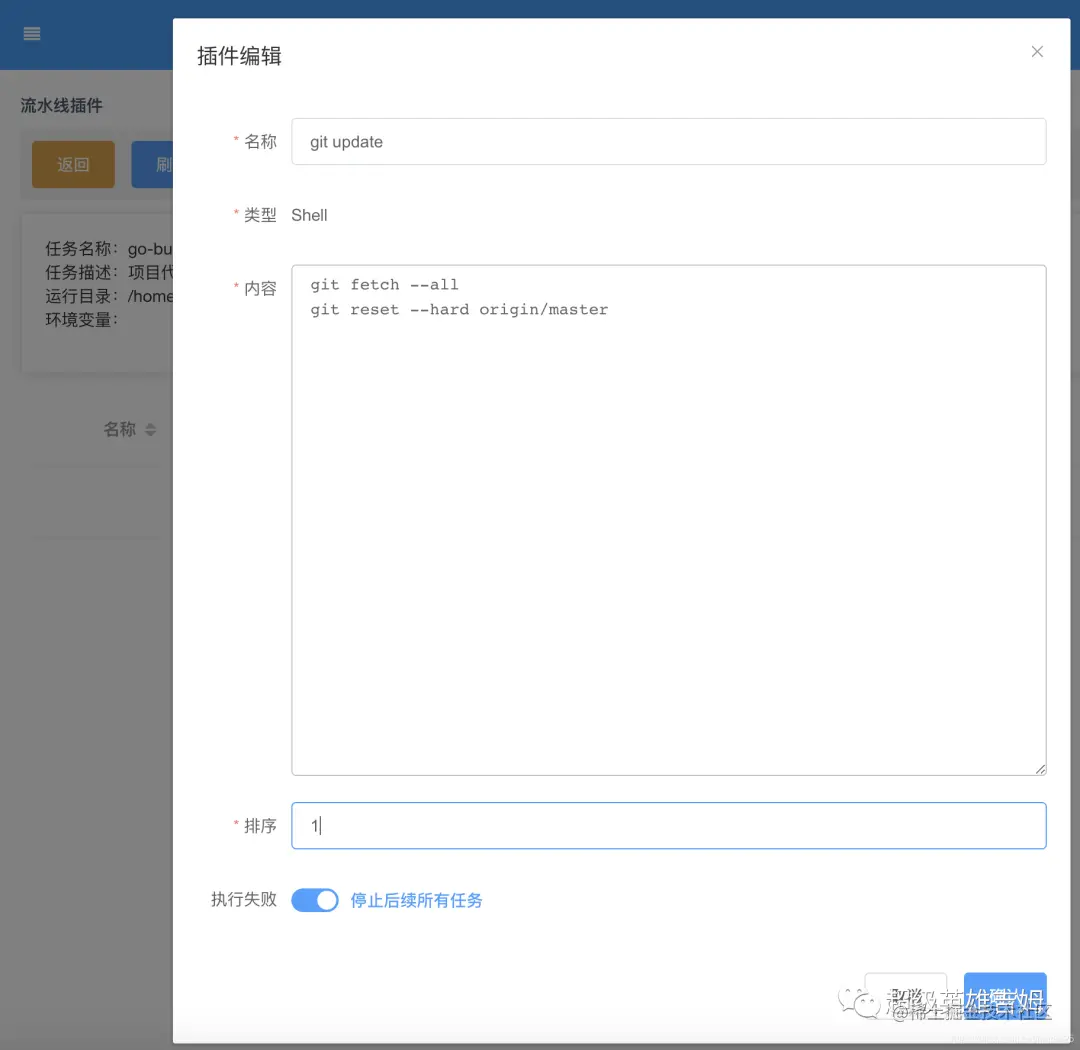Click the 插件编辑 dialog title
This screenshot has width=1080, height=1050.
coord(239,56)
